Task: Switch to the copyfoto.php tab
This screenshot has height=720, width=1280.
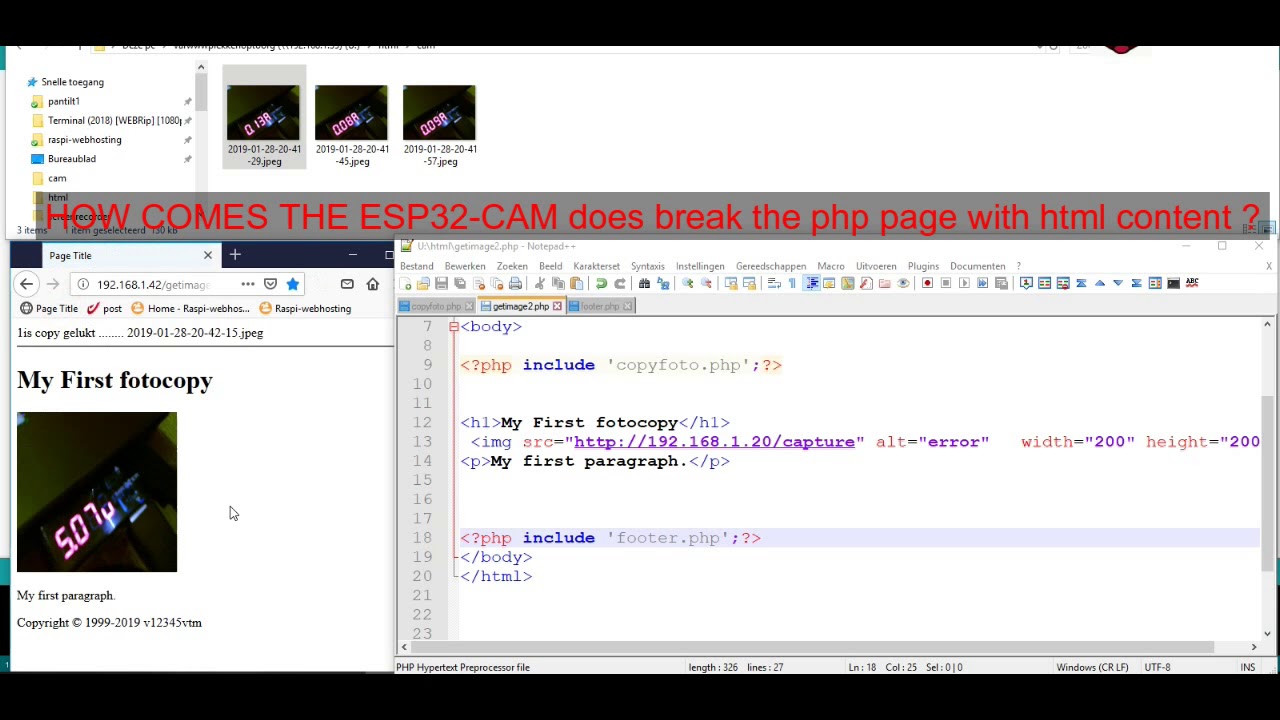Action: coord(436,306)
